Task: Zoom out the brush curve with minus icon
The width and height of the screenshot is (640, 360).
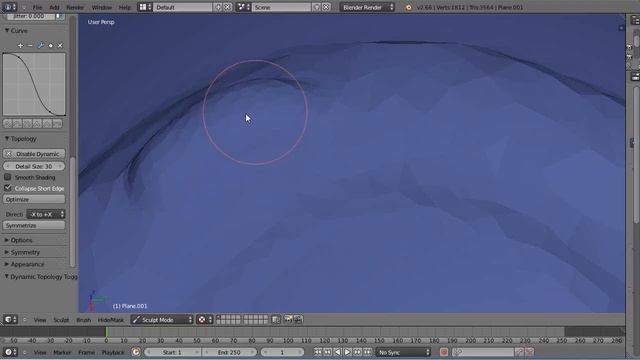Action: [x=30, y=45]
